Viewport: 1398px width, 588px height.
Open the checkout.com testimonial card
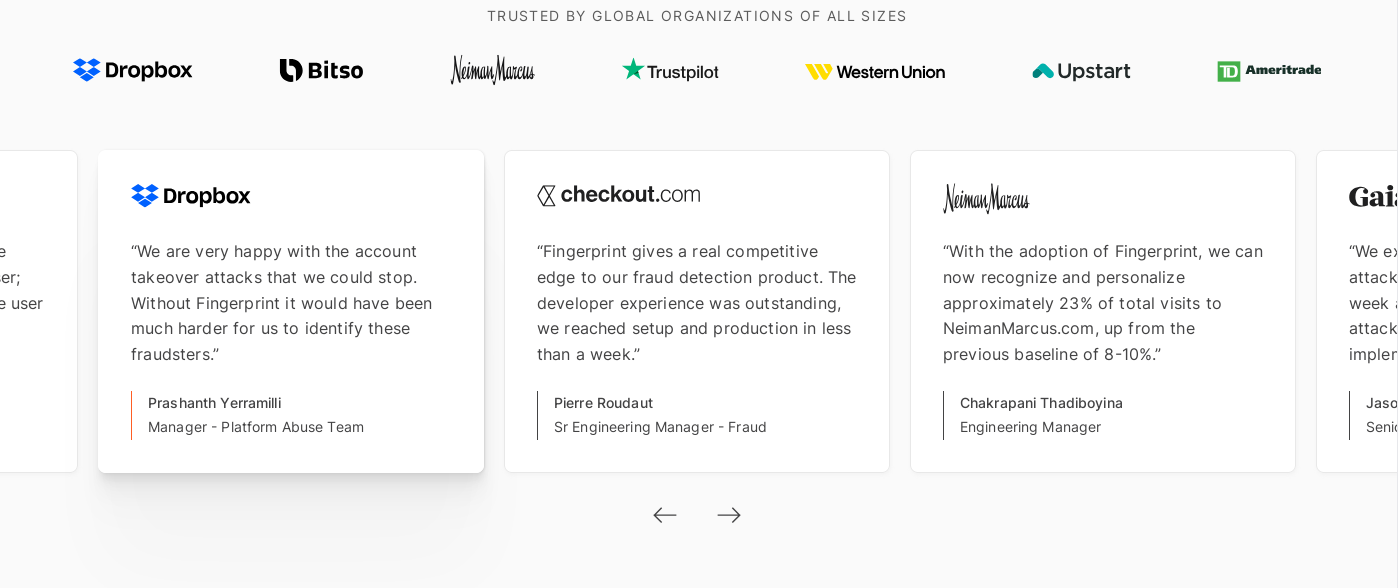tap(697, 311)
